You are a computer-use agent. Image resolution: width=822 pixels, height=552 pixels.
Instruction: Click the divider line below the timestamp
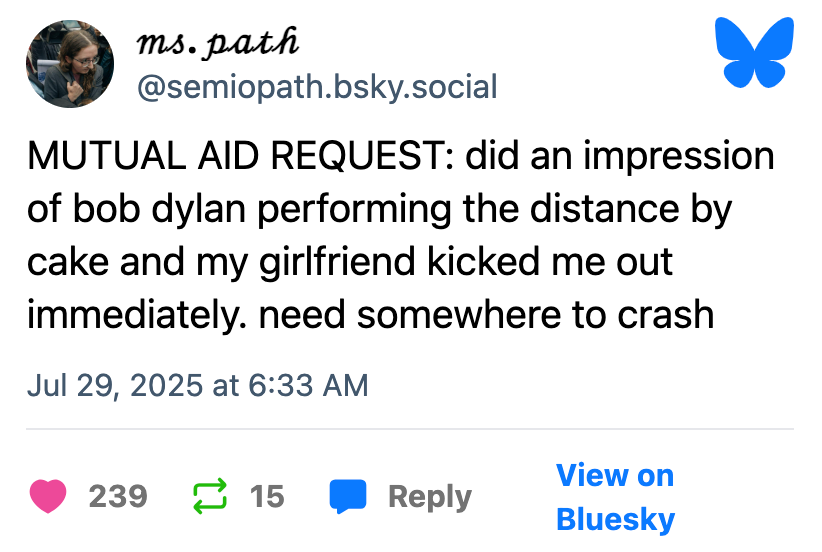click(410, 429)
